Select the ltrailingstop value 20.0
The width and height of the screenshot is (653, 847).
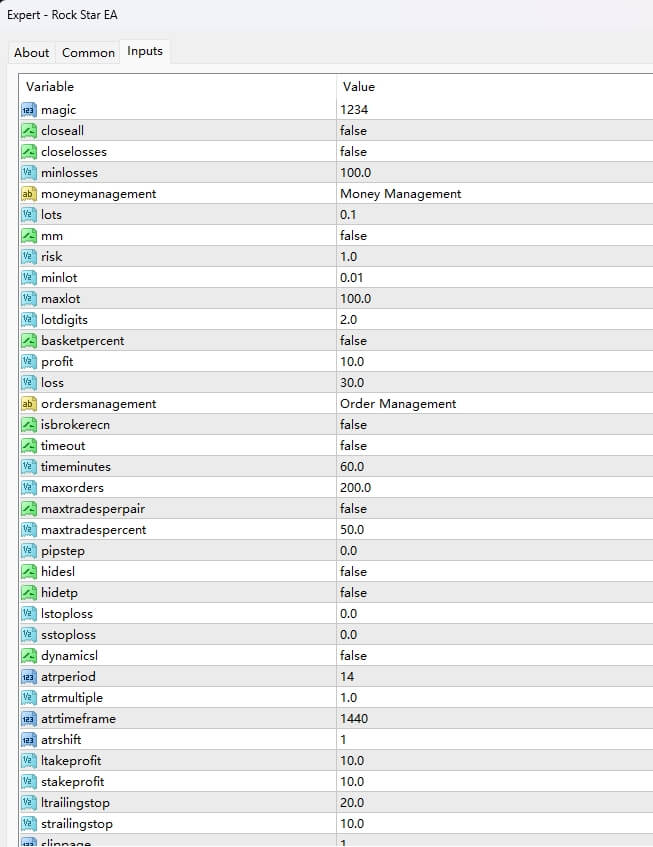(x=352, y=803)
